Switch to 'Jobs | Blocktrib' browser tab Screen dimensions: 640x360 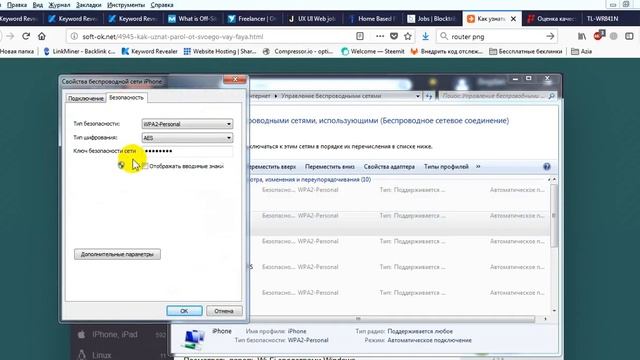pos(433,19)
